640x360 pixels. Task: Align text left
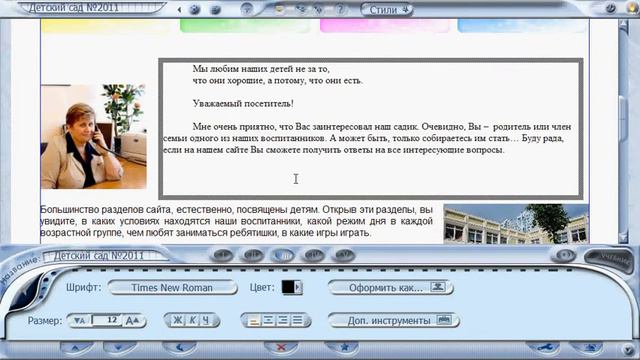pos(254,320)
